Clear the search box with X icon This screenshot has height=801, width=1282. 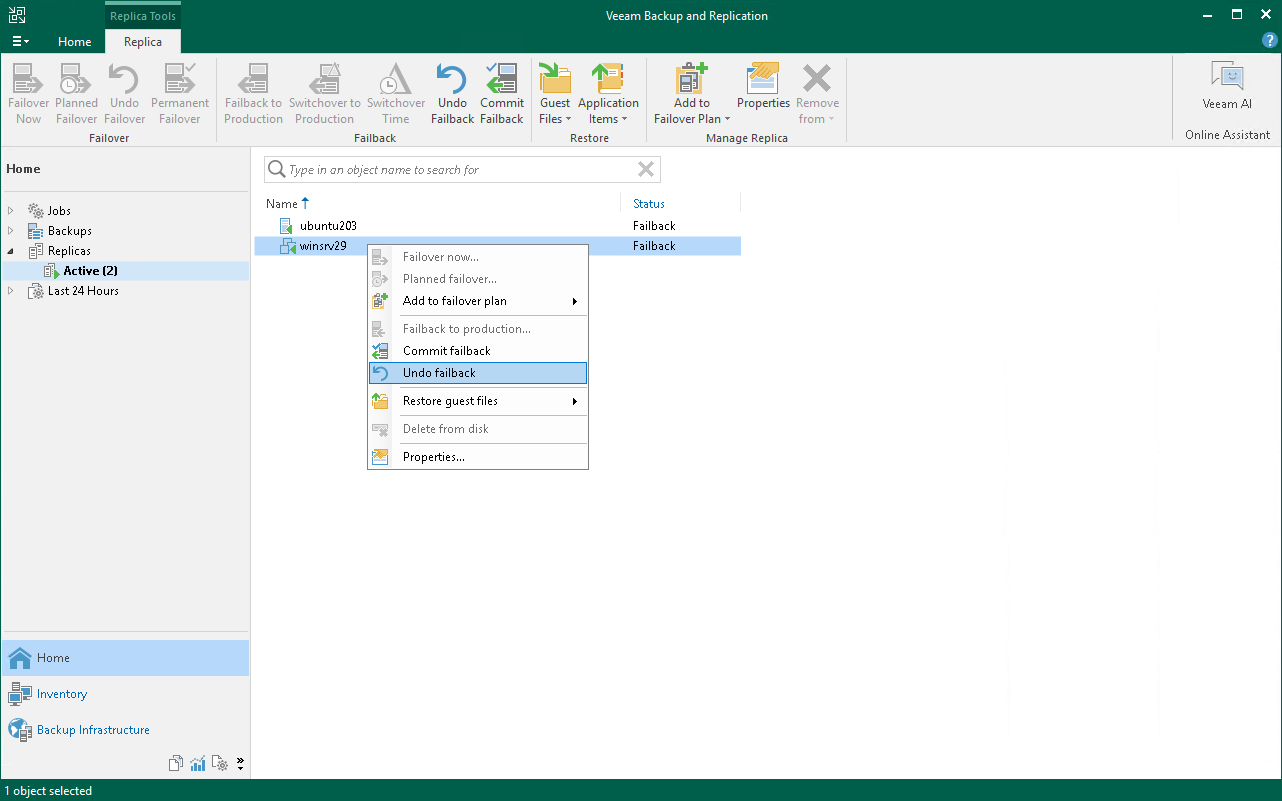pyautogui.click(x=646, y=170)
